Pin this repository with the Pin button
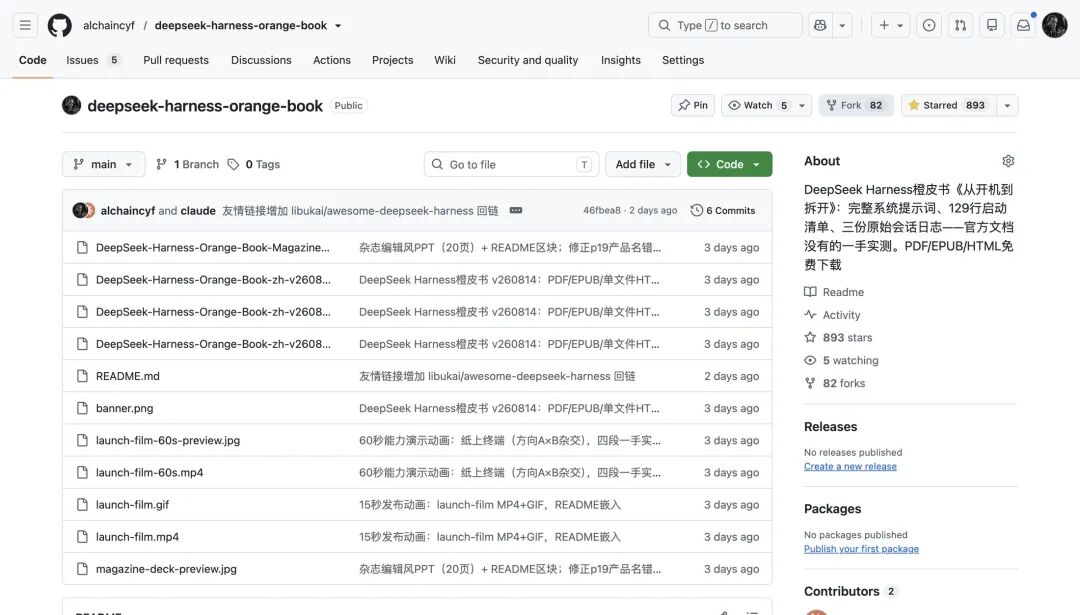Image resolution: width=1080 pixels, height=615 pixels. pos(692,105)
